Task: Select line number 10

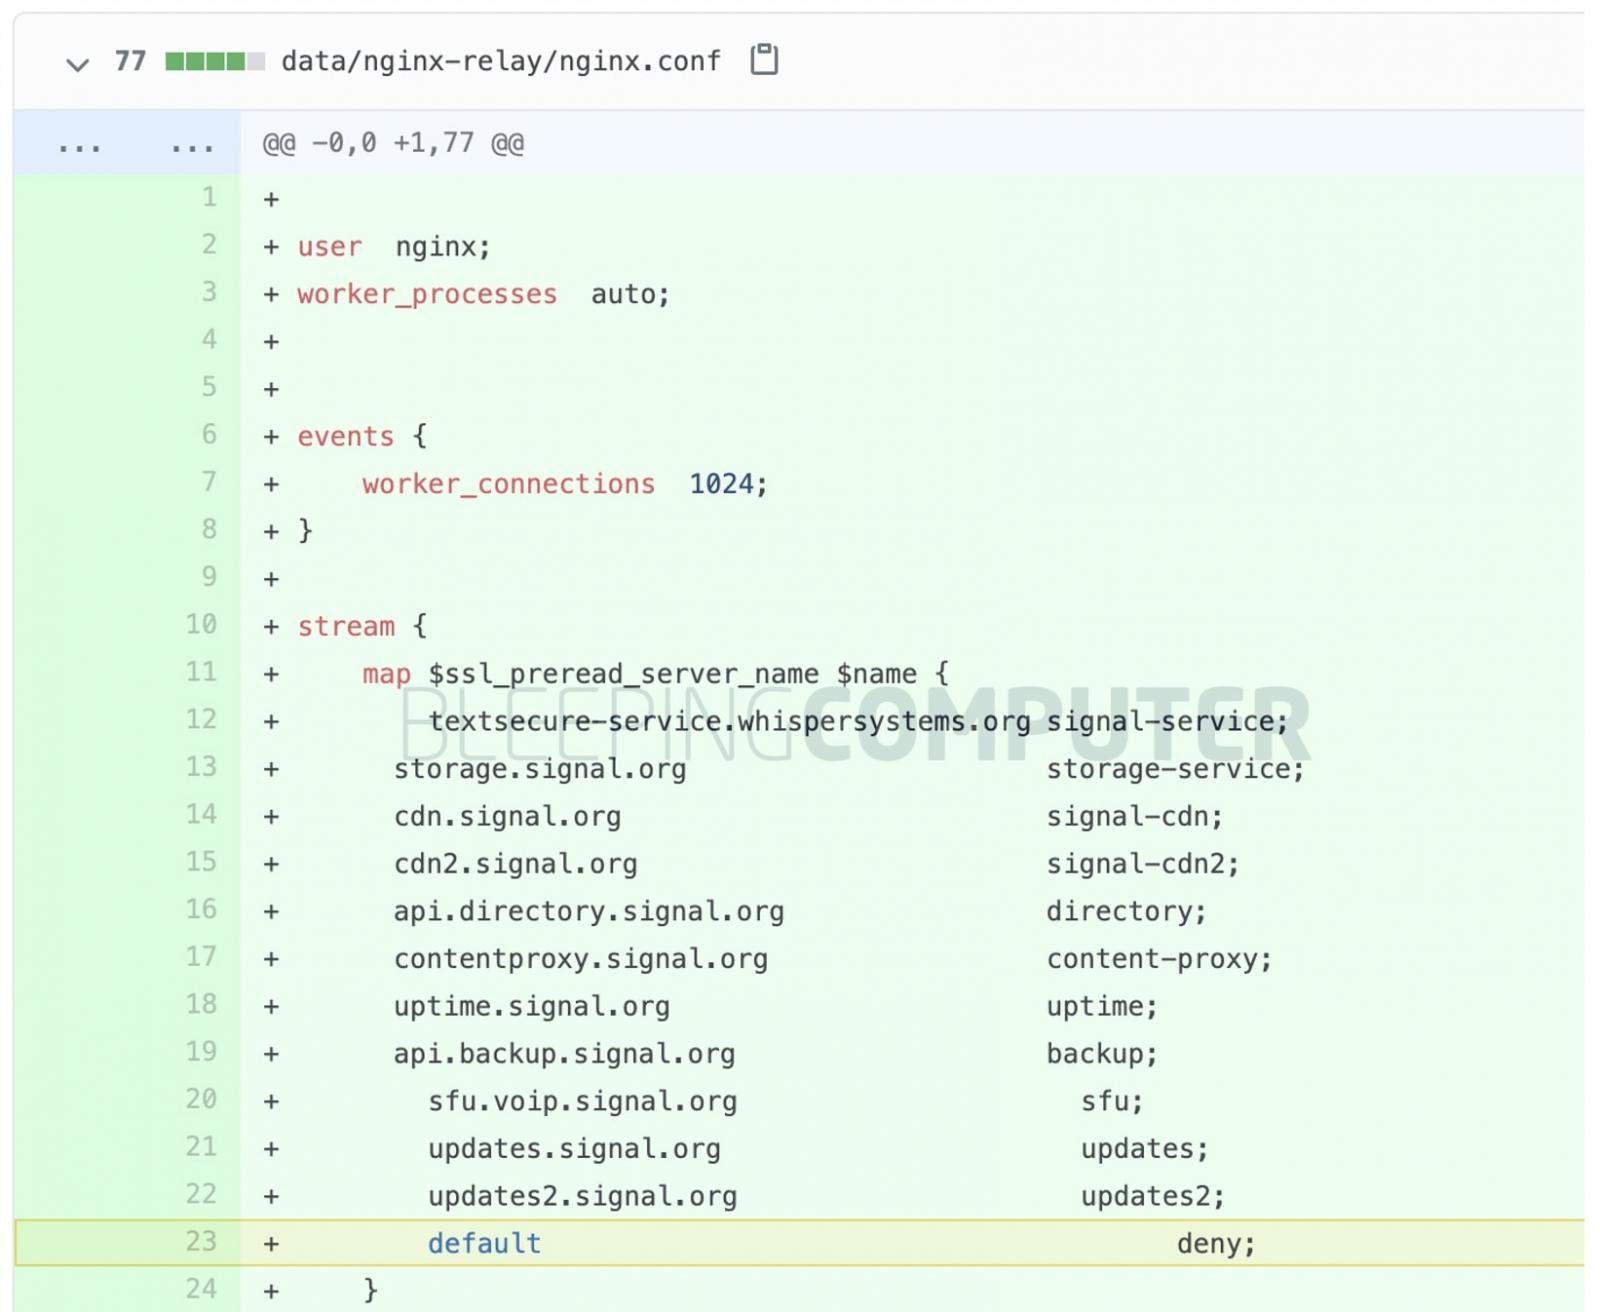Action: click(201, 624)
